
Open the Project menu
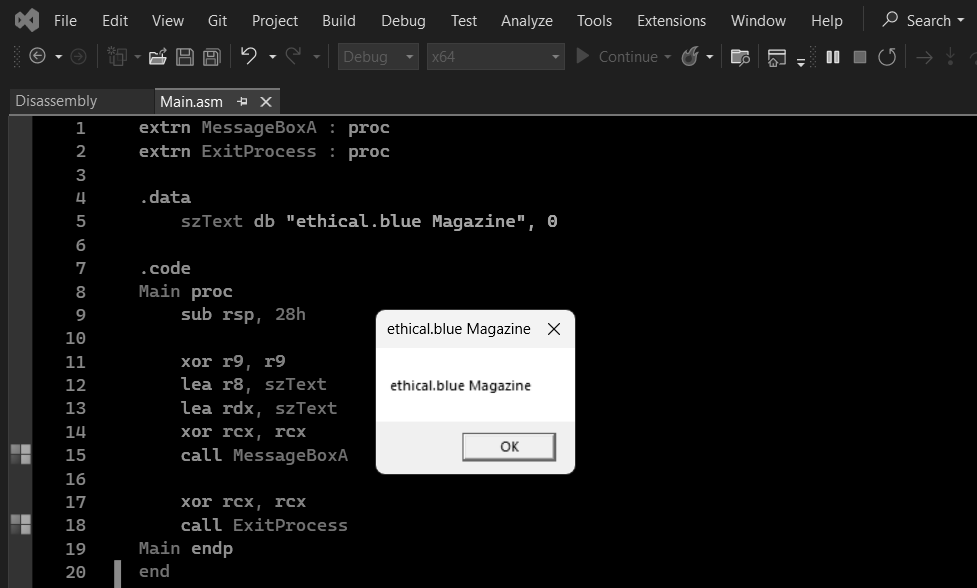[275, 21]
